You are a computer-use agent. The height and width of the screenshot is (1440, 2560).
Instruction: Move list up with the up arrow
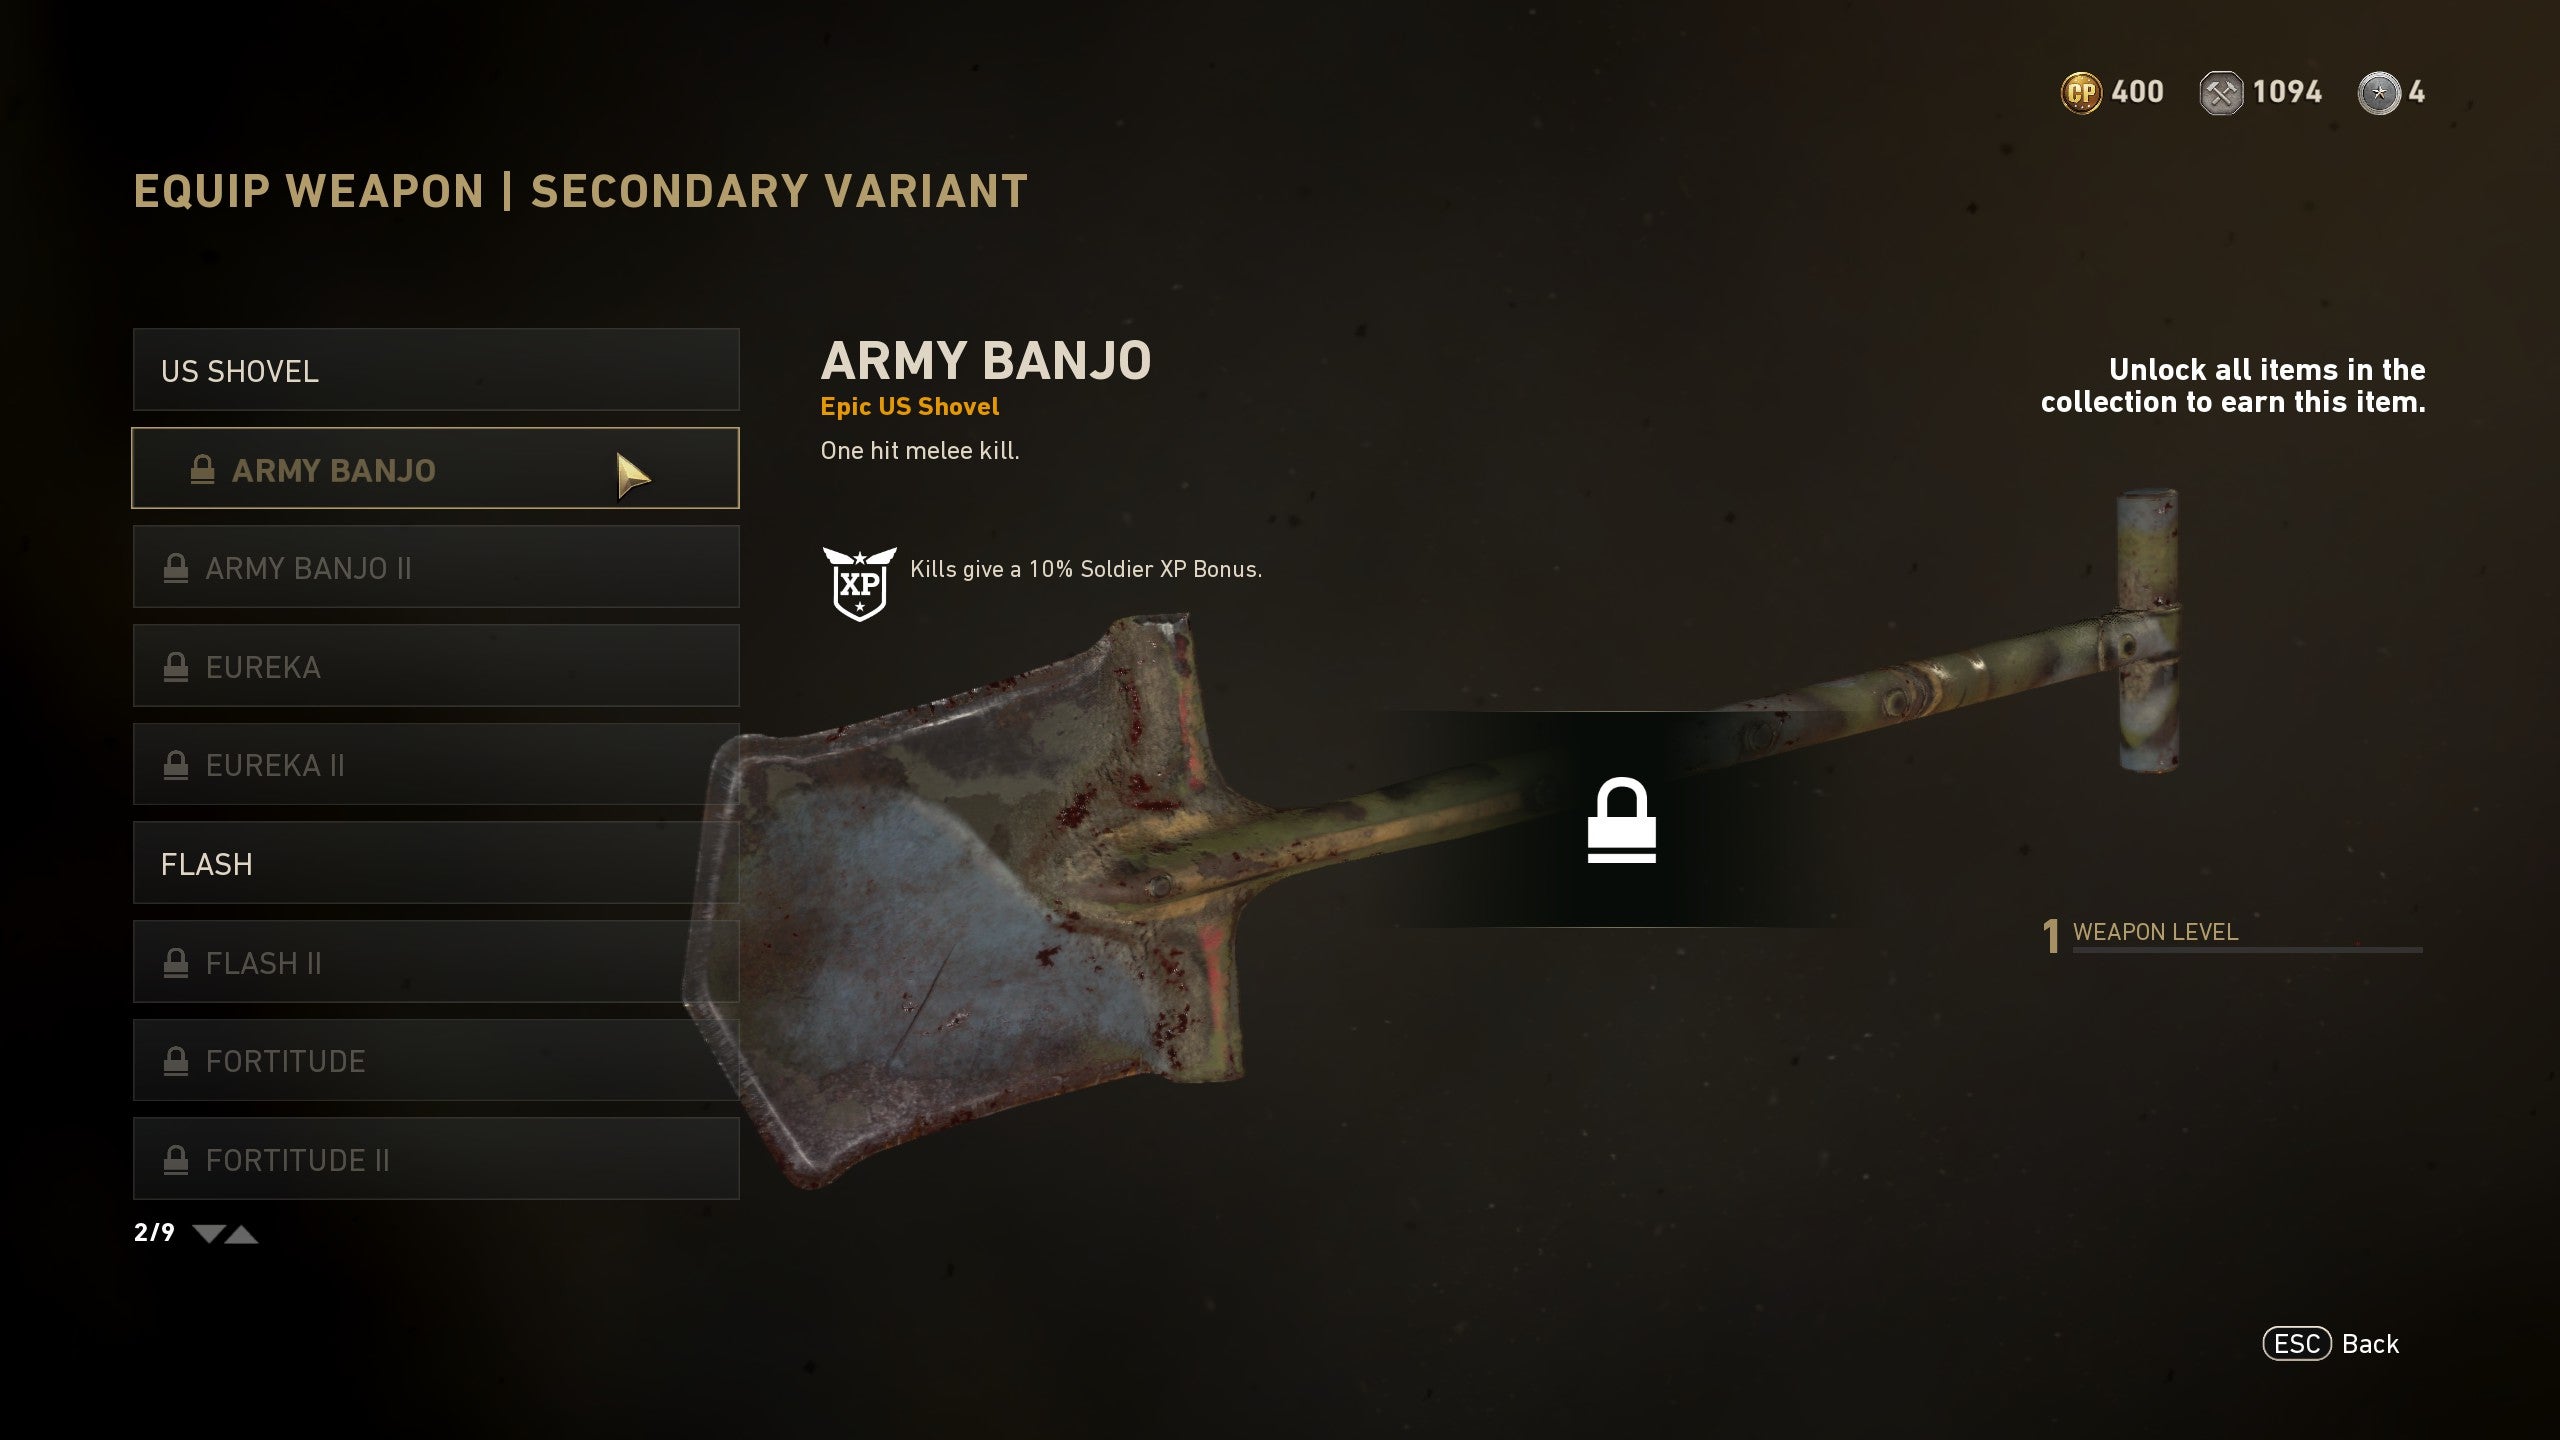[241, 1234]
